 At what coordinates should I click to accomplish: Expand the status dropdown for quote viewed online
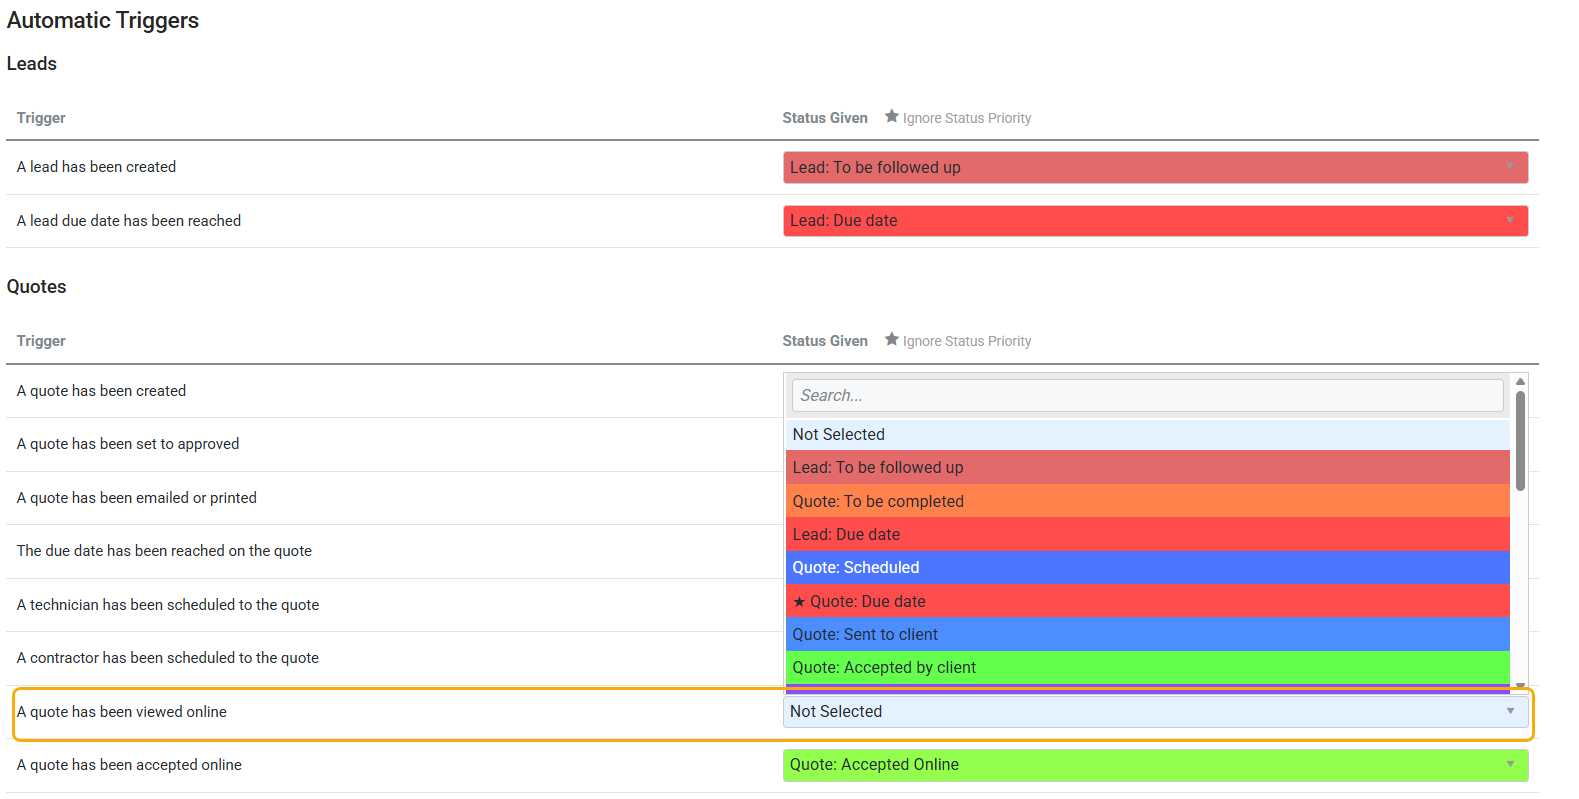[x=1155, y=711]
